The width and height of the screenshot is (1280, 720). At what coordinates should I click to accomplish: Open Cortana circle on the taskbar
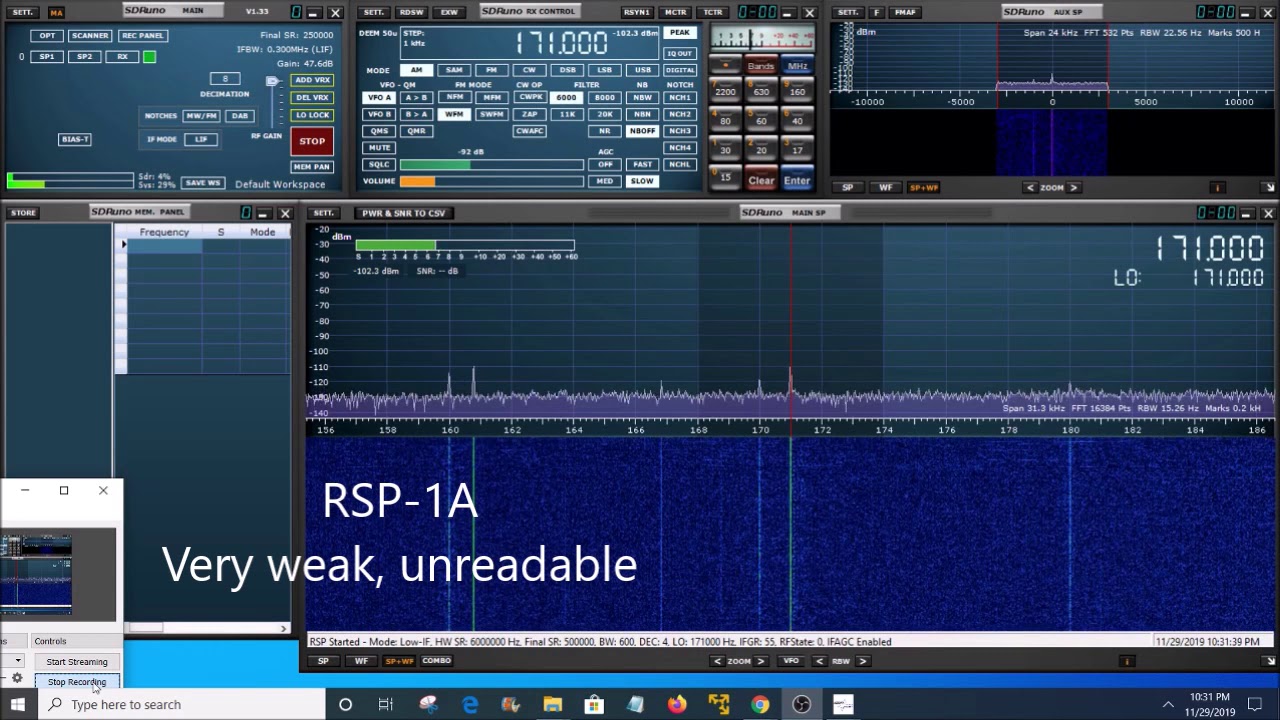(x=345, y=705)
